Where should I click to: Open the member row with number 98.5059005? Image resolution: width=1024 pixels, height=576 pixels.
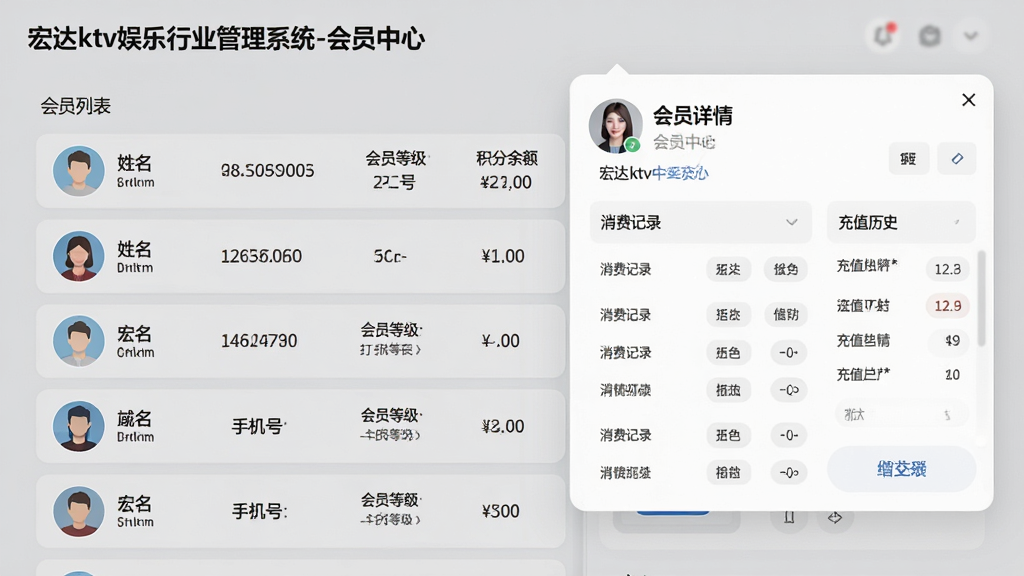pos(300,171)
